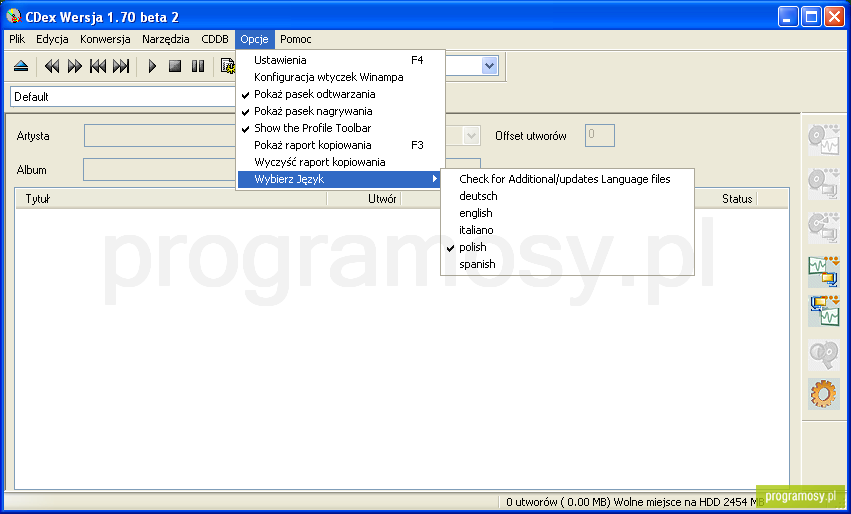
Task: Jump to previous track icon
Action: click(x=98, y=66)
